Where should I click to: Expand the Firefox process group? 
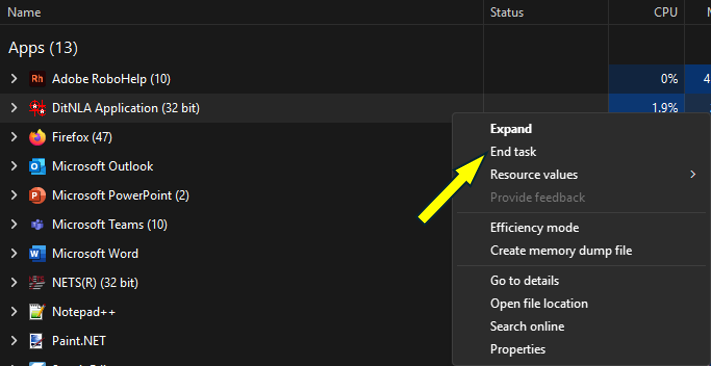pos(14,137)
